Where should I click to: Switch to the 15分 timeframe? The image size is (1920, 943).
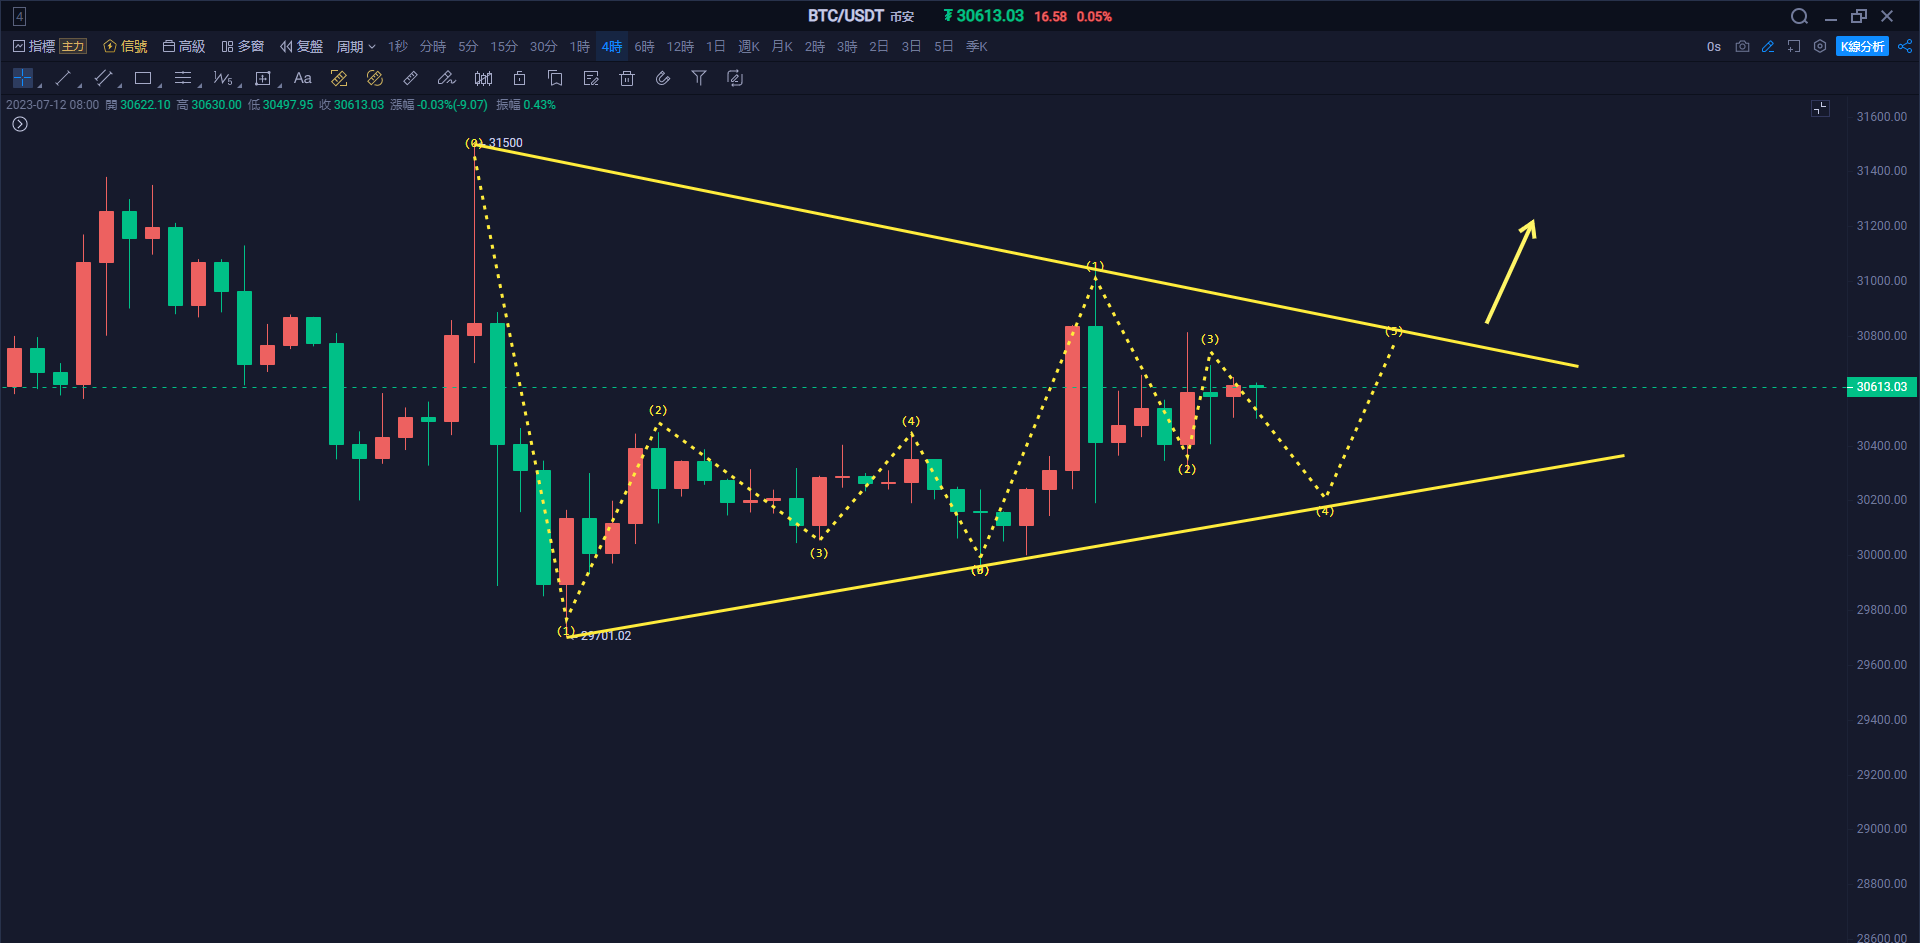504,46
